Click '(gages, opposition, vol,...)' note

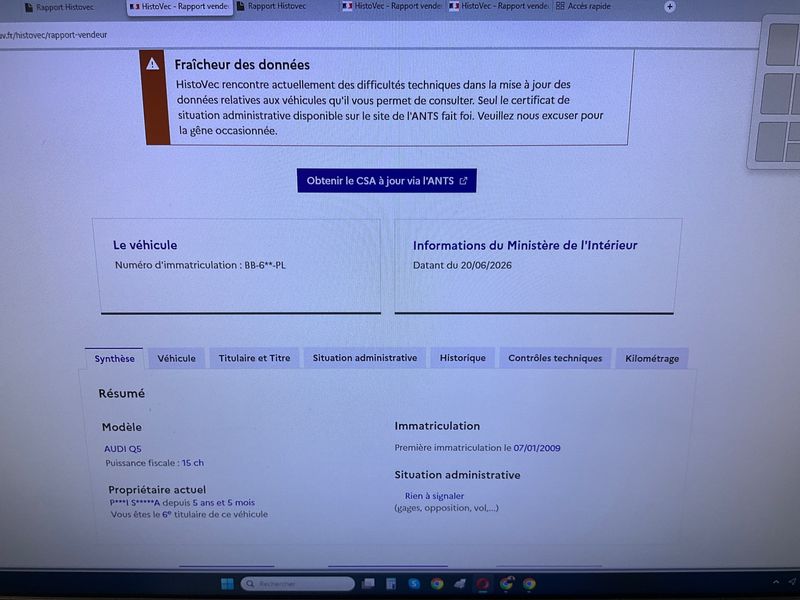tap(446, 508)
